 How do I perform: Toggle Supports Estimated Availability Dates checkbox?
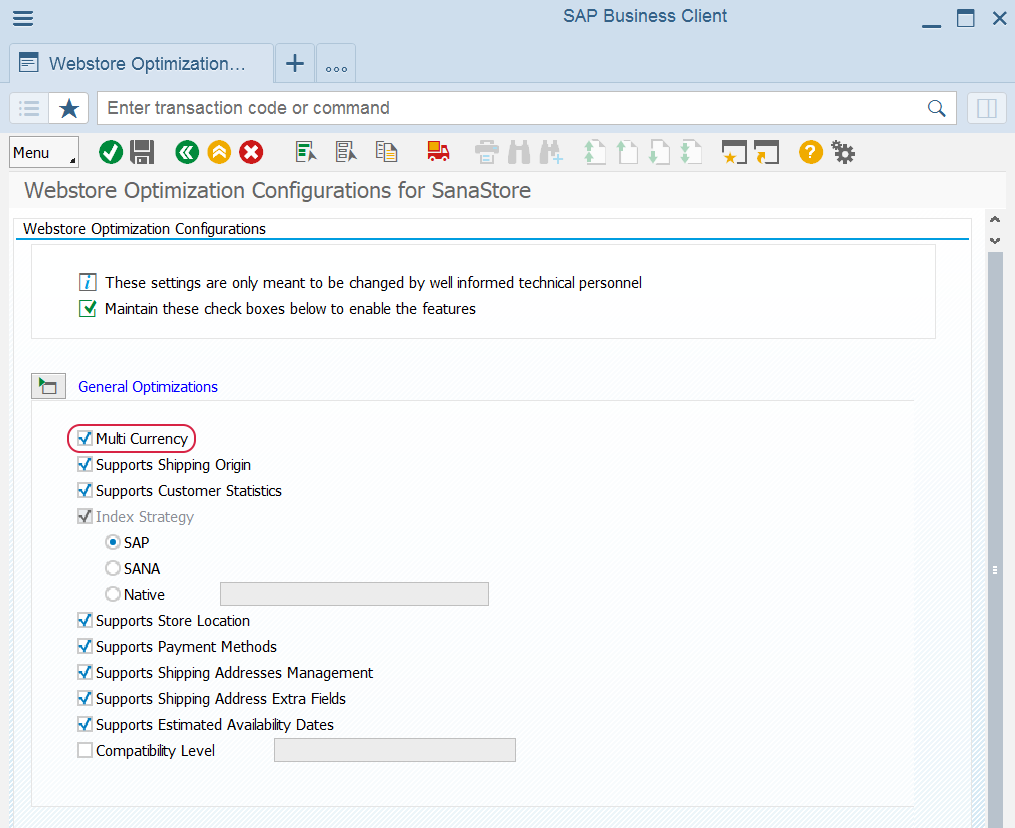click(x=84, y=724)
